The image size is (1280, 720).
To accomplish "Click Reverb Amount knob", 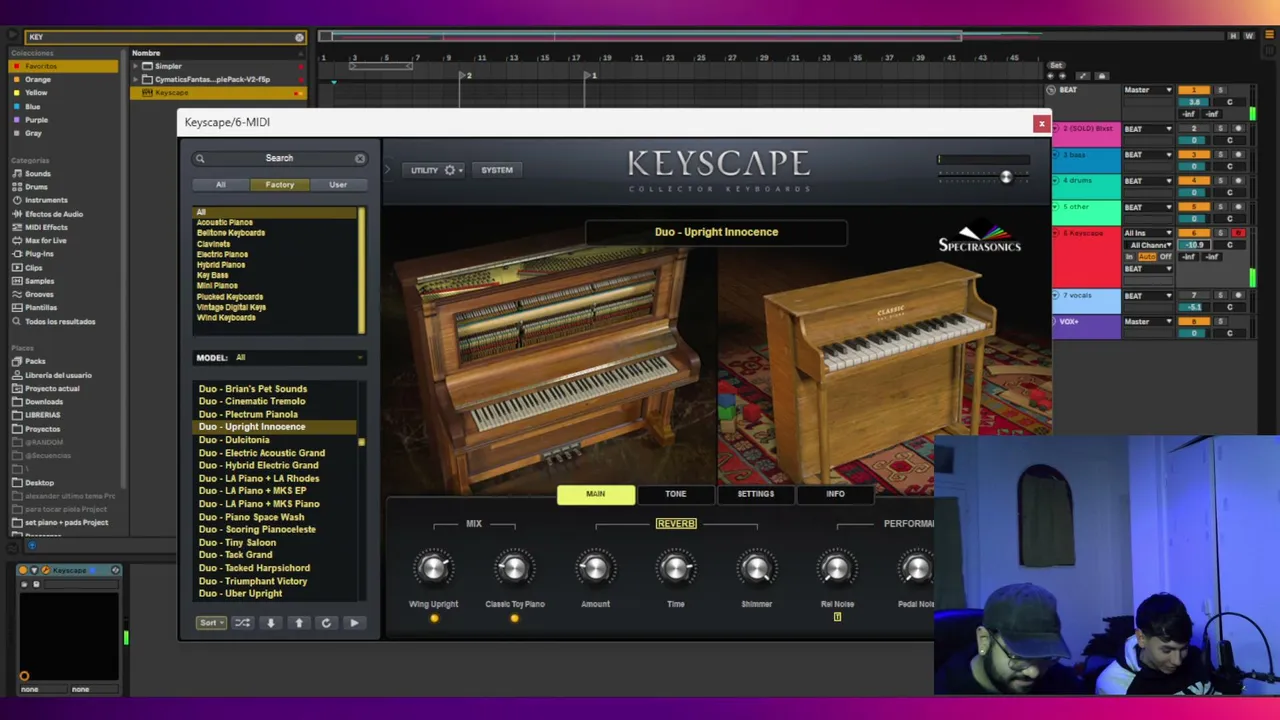I will tap(595, 569).
